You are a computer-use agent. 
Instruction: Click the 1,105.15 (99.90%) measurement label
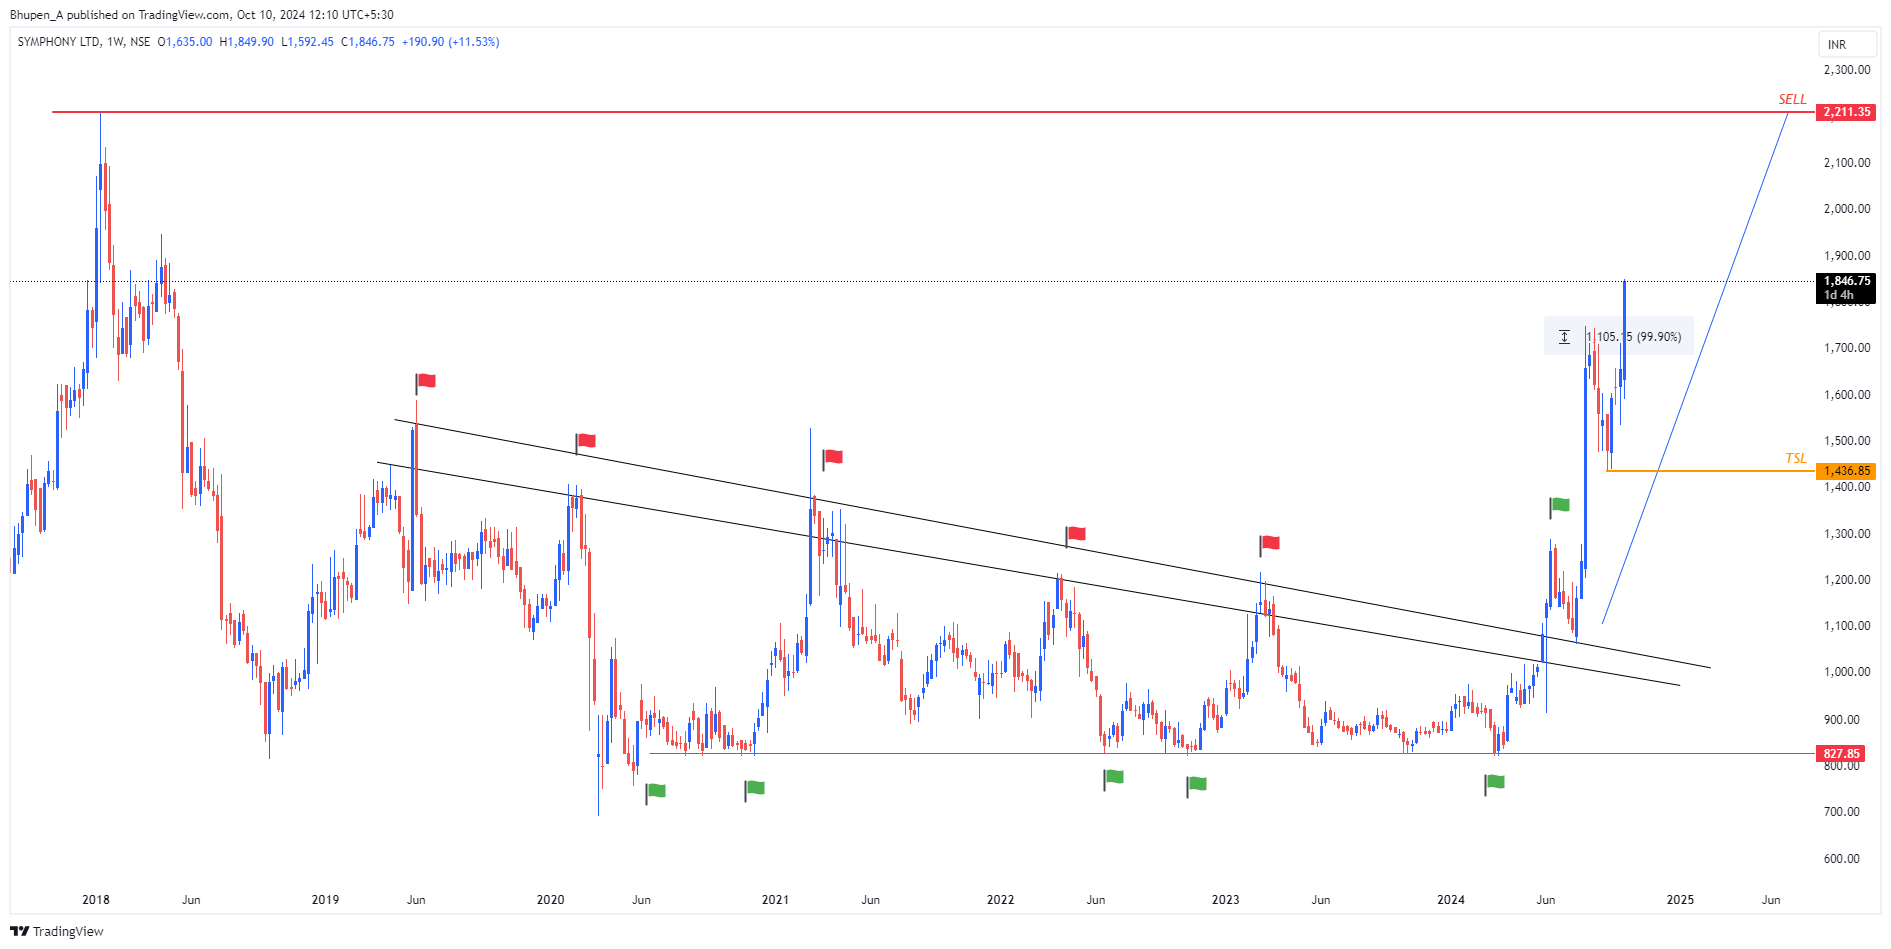pos(1634,337)
